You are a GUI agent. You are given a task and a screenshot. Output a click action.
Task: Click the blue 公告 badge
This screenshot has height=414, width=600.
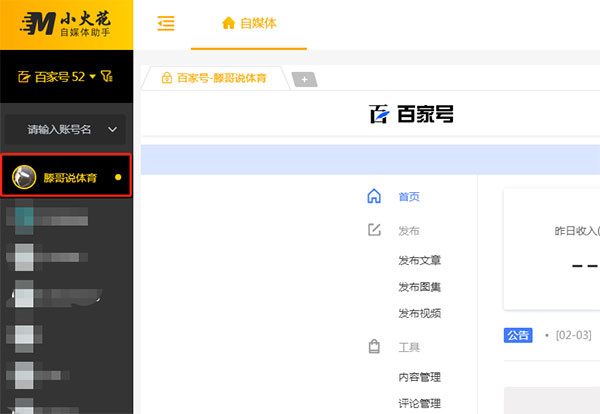pos(518,335)
